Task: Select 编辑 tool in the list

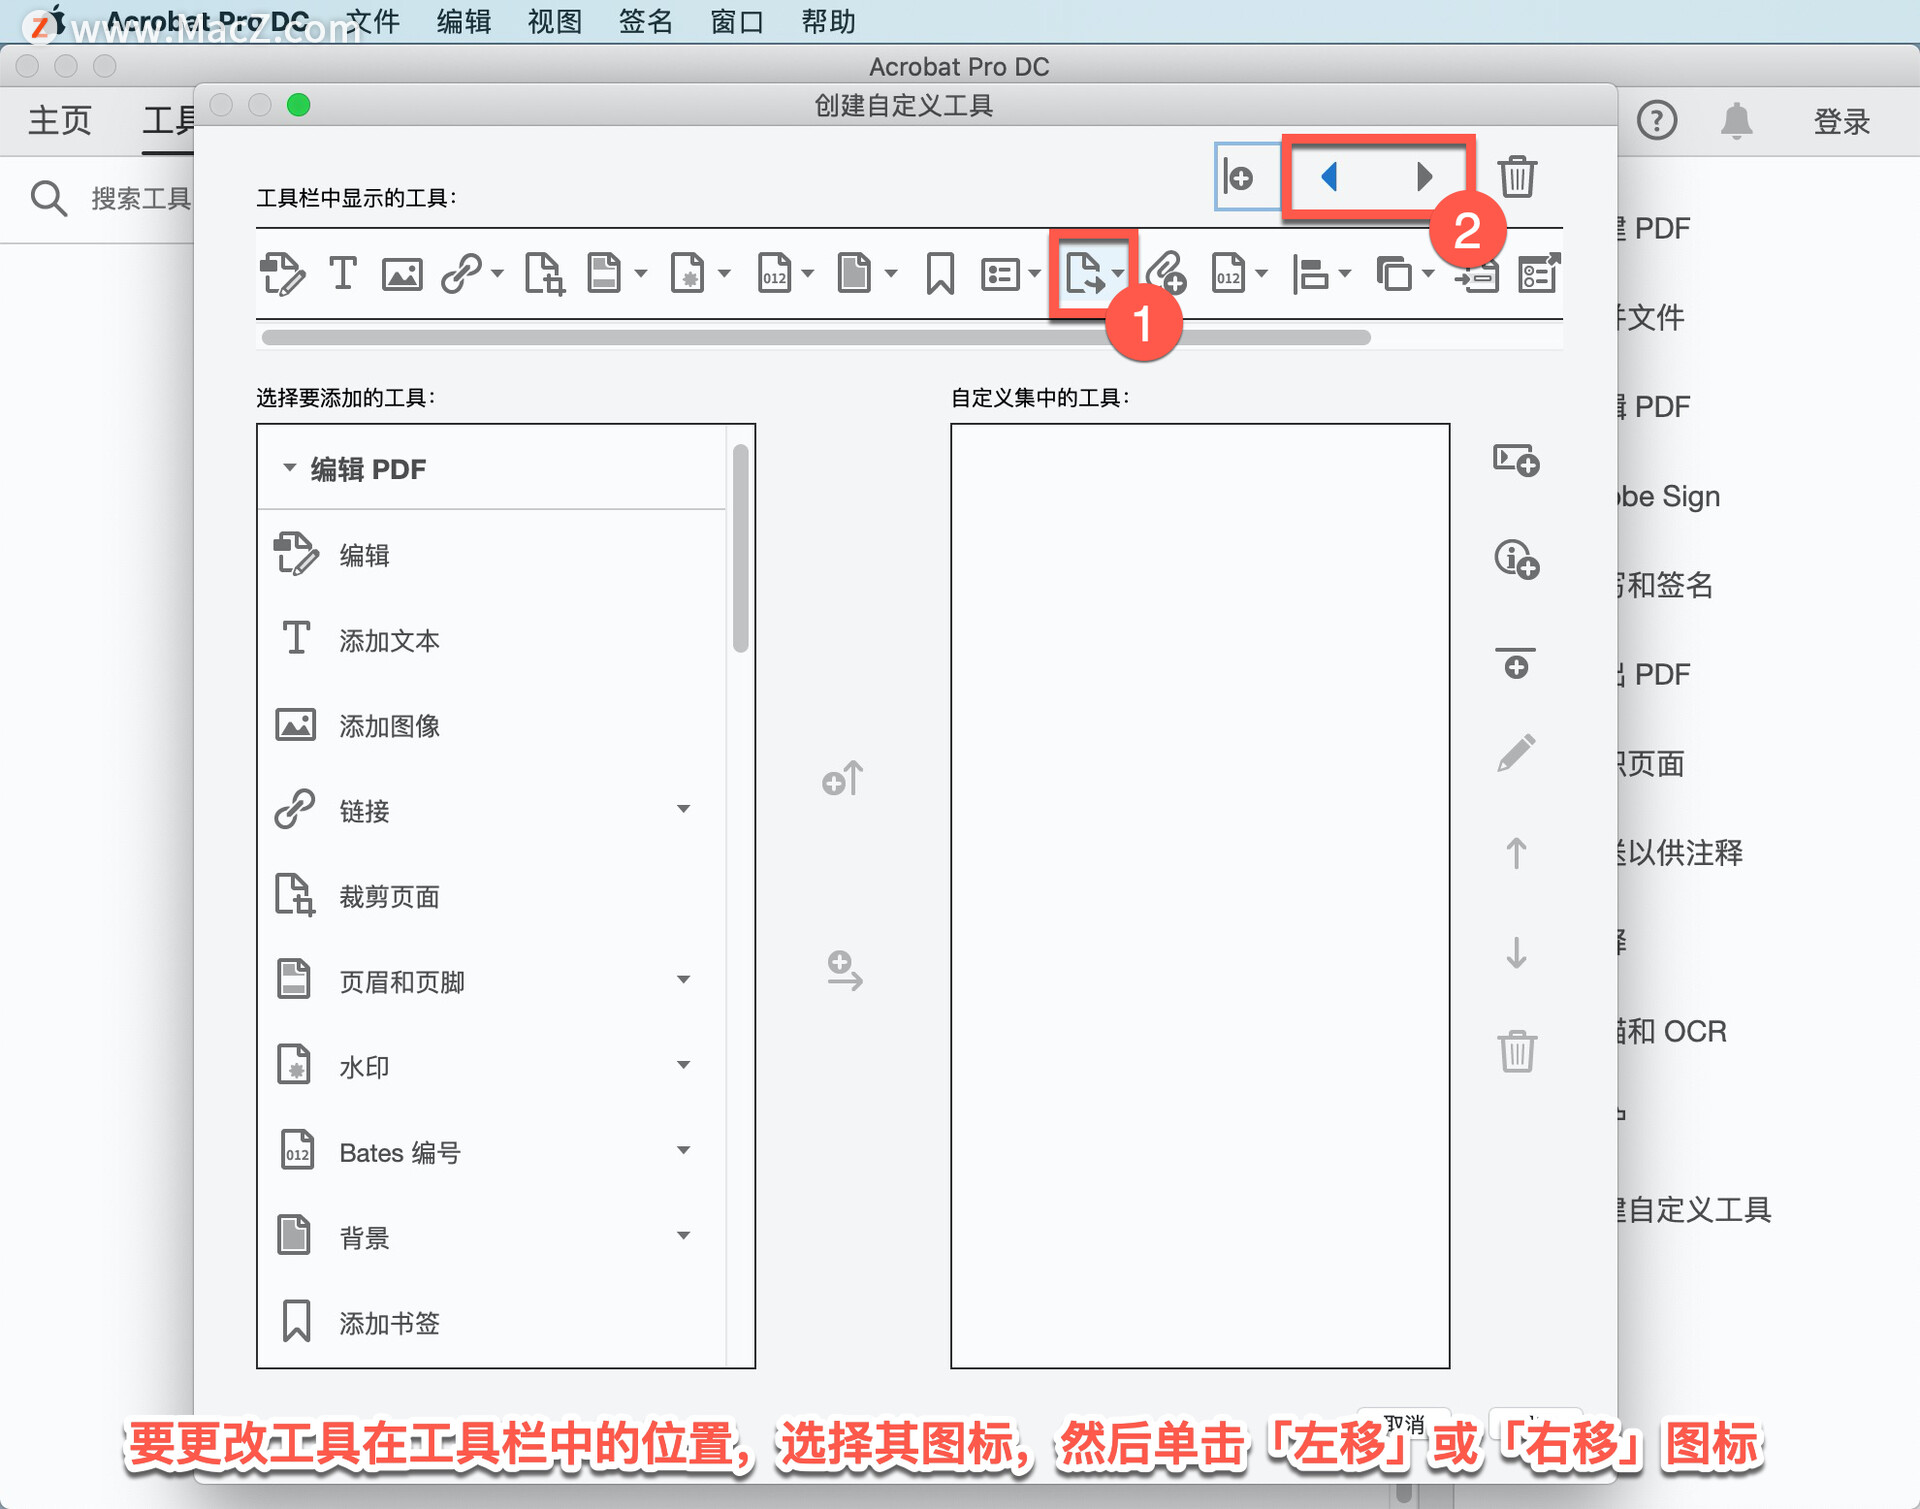Action: click(x=492, y=554)
